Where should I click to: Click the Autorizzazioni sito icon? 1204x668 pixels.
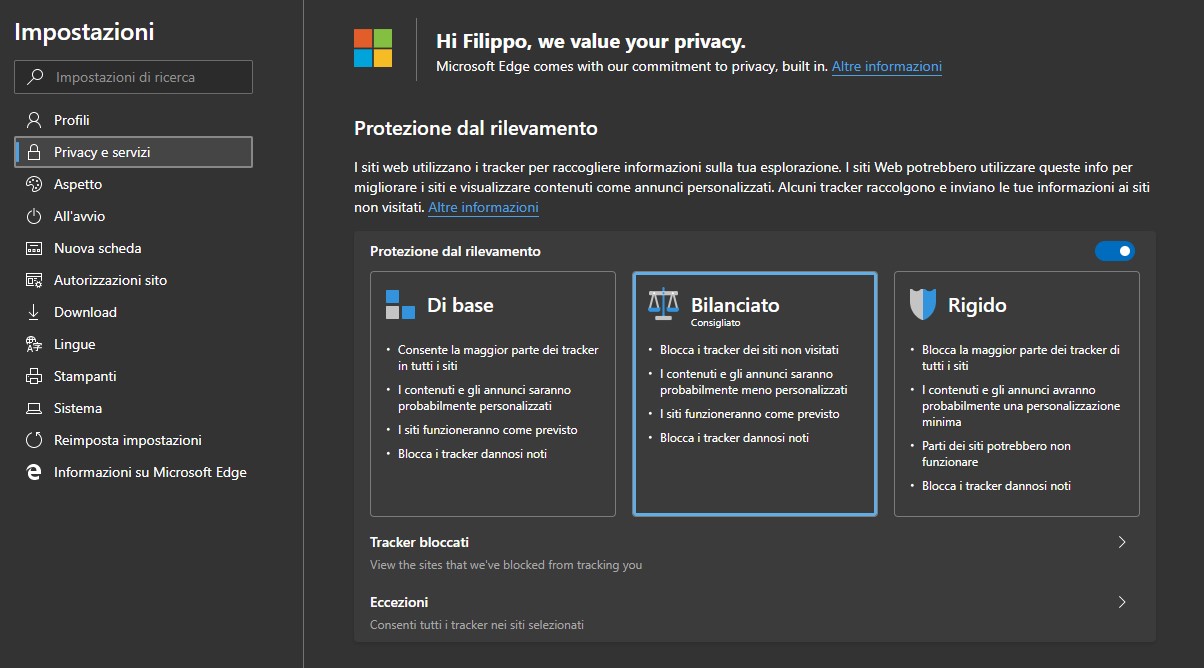coord(34,280)
